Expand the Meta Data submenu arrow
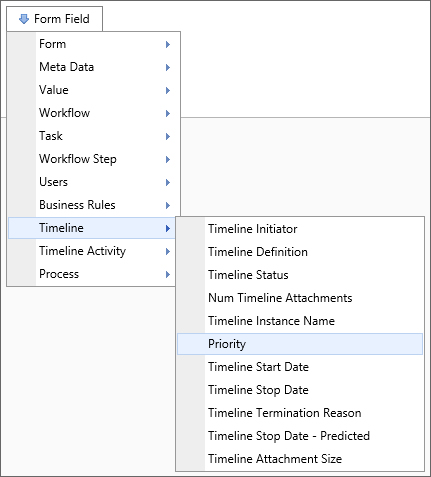 pyautogui.click(x=168, y=67)
